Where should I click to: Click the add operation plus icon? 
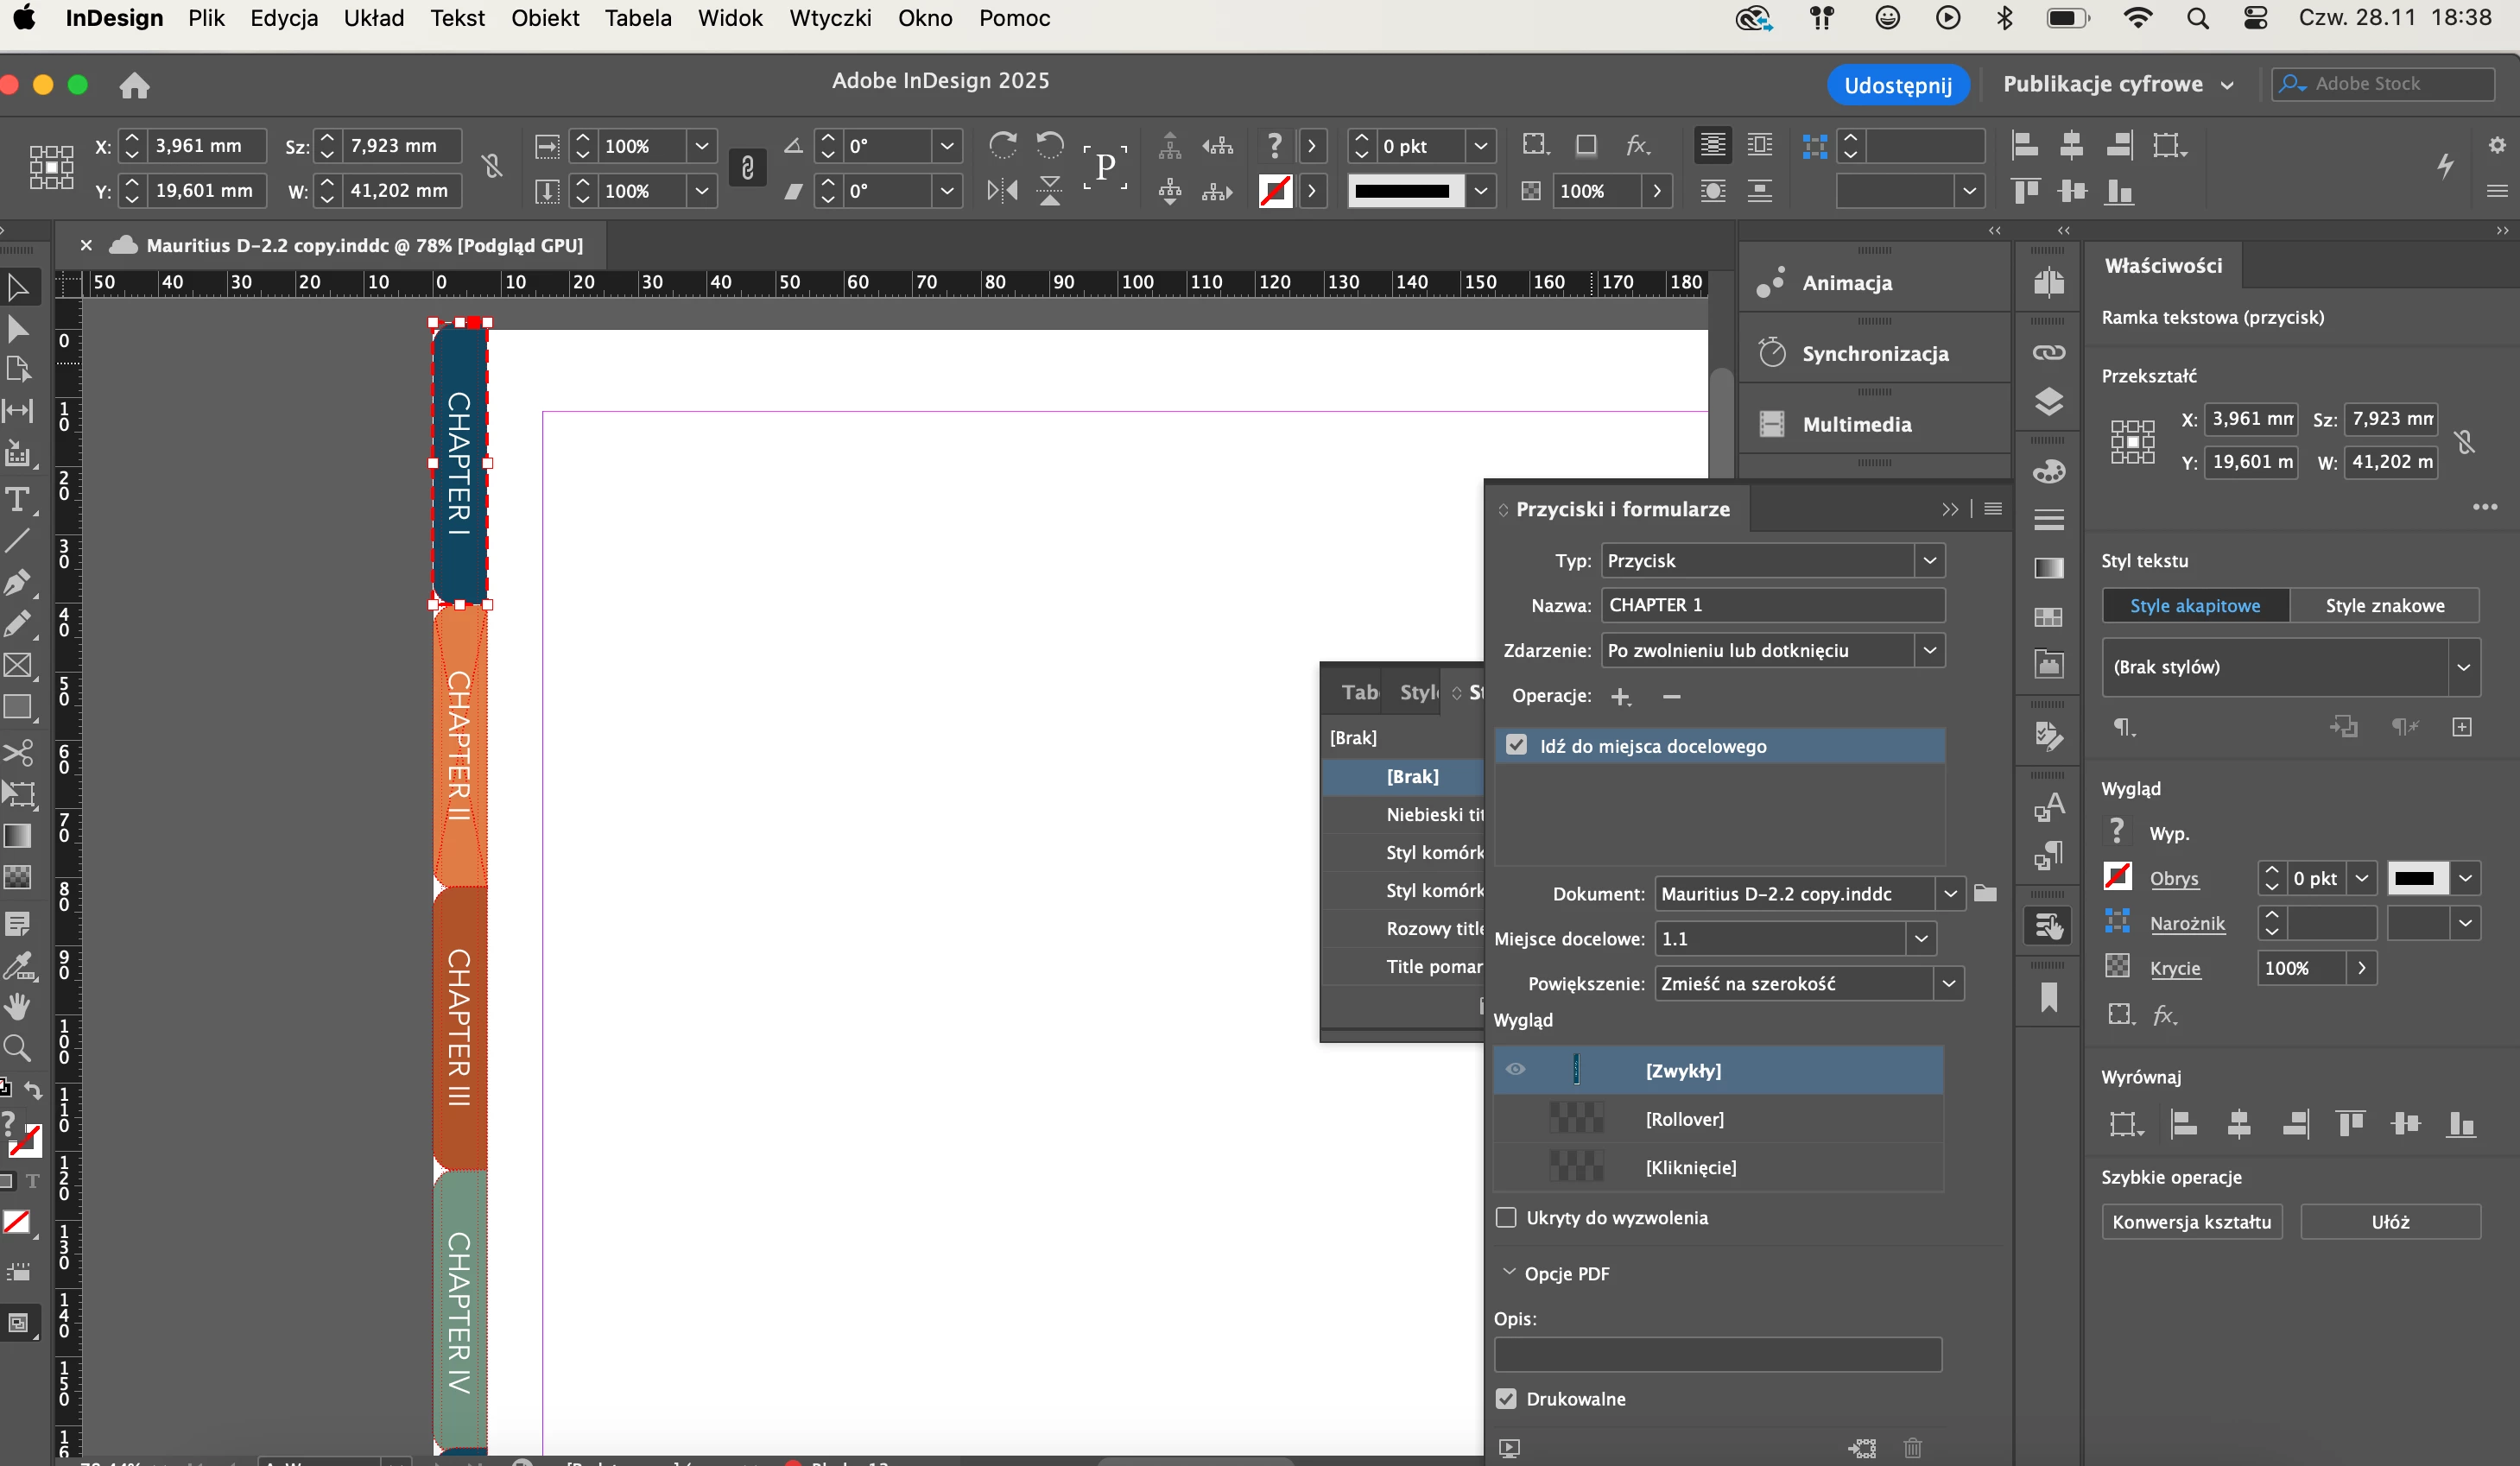pyautogui.click(x=1621, y=697)
